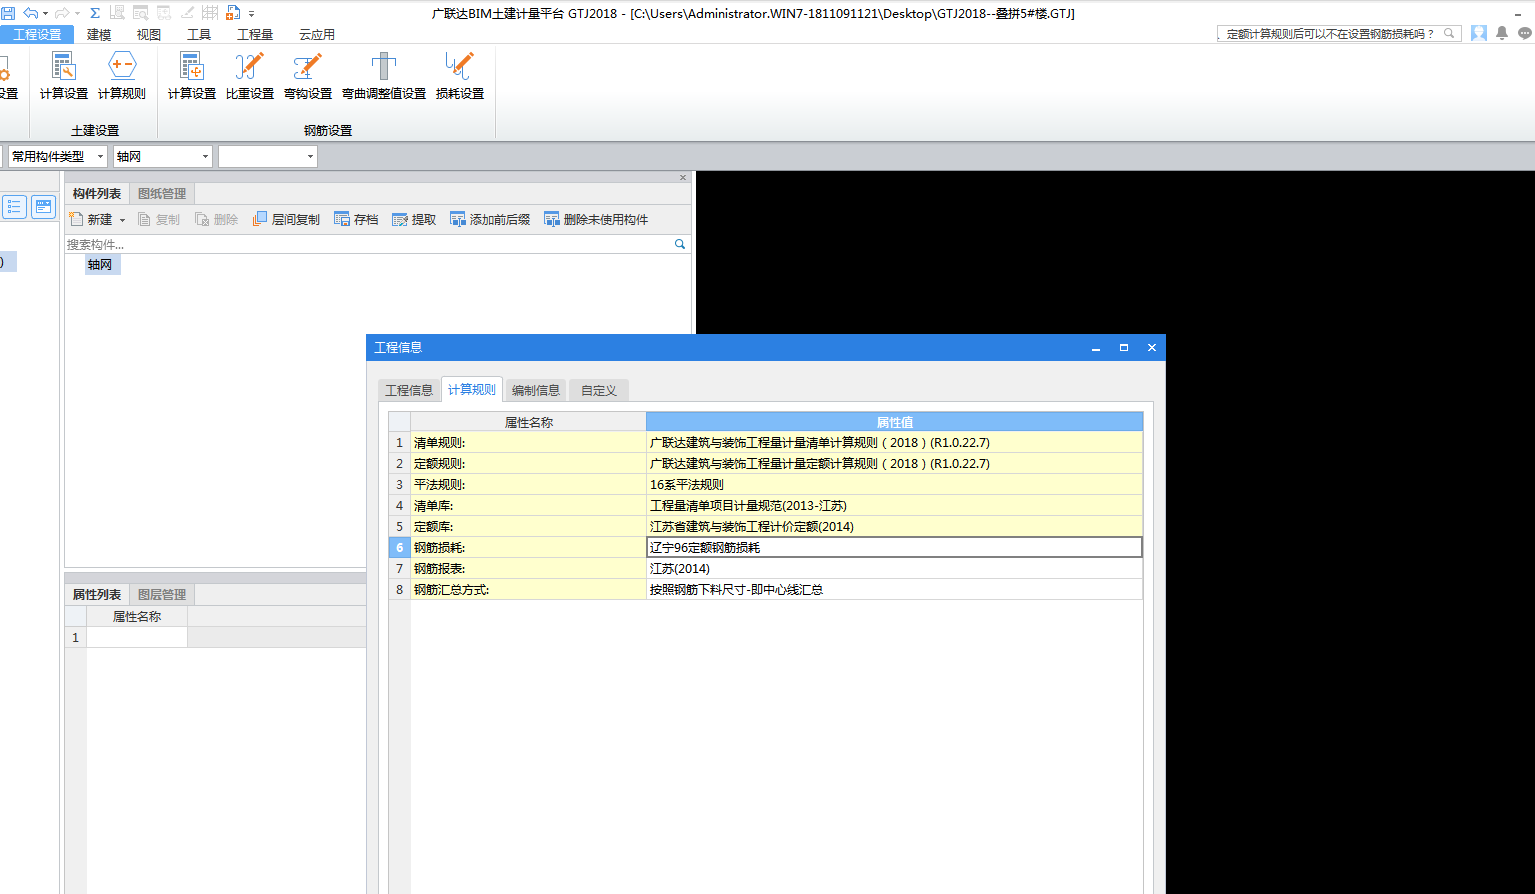This screenshot has width=1535, height=894.
Task: Click 新建 to create a component
Action: coord(91,219)
